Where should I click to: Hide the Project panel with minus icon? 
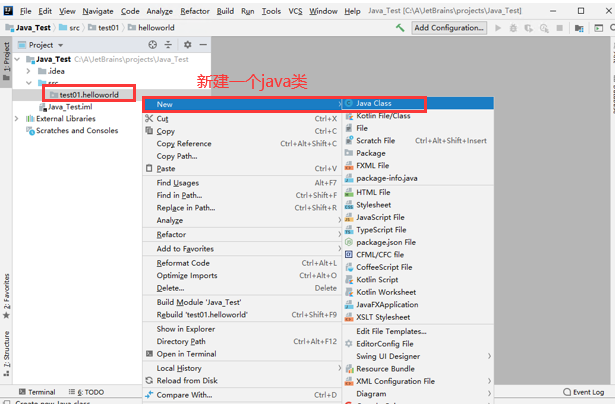tap(203, 45)
